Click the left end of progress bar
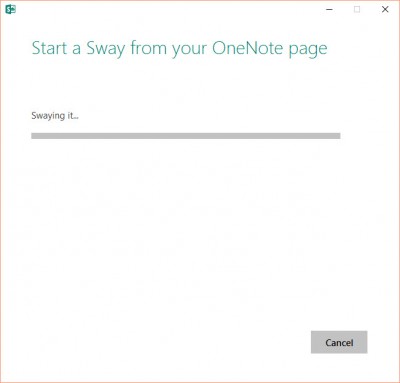 (34, 136)
